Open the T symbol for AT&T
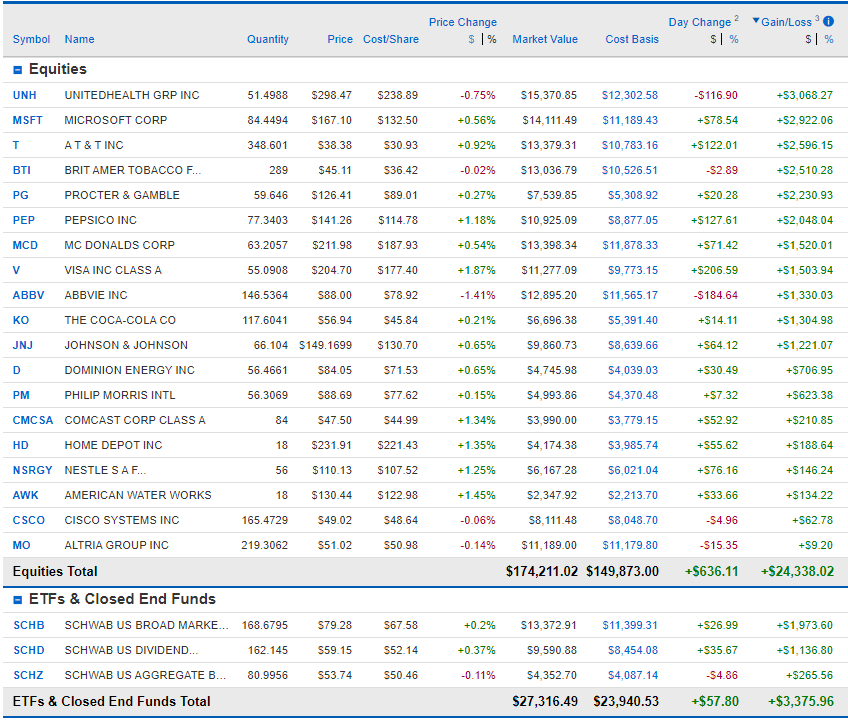The height and width of the screenshot is (720, 848). click(x=16, y=145)
